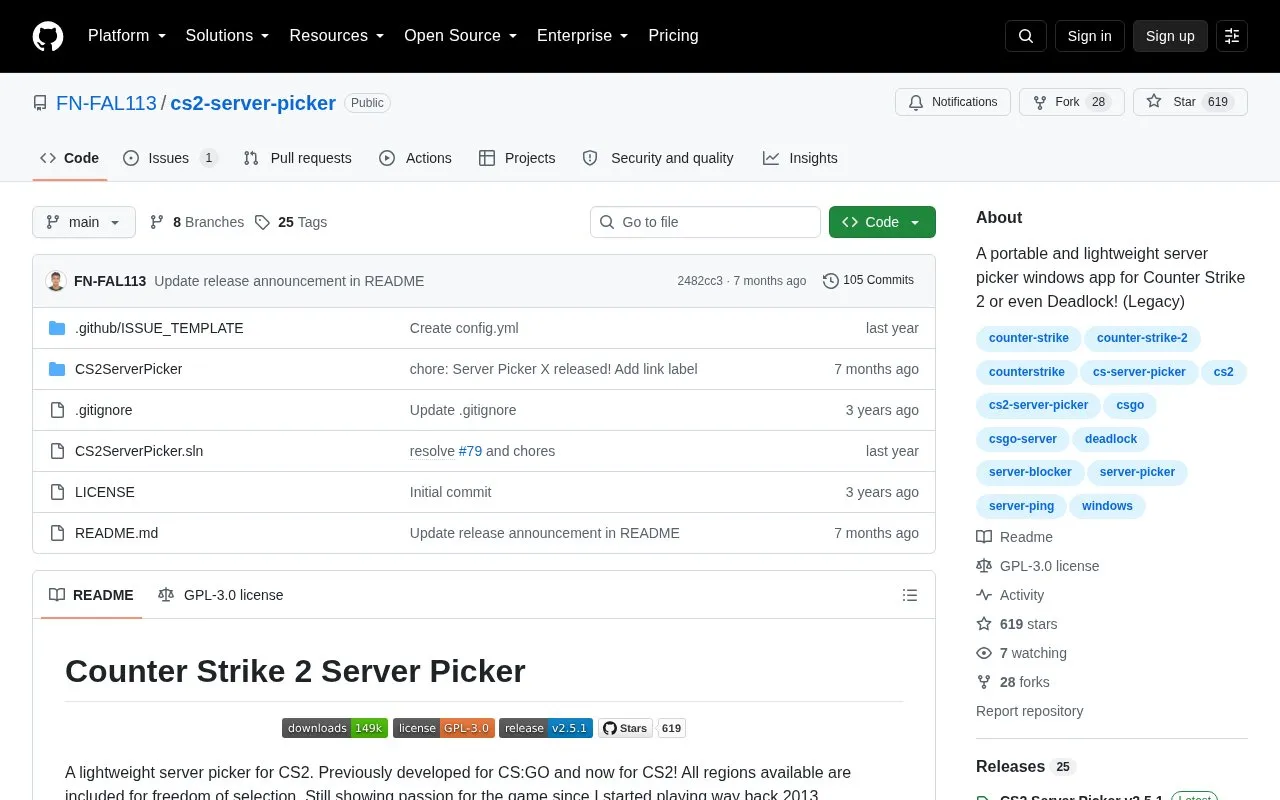
Task: Star the repository
Action: click(x=1190, y=102)
